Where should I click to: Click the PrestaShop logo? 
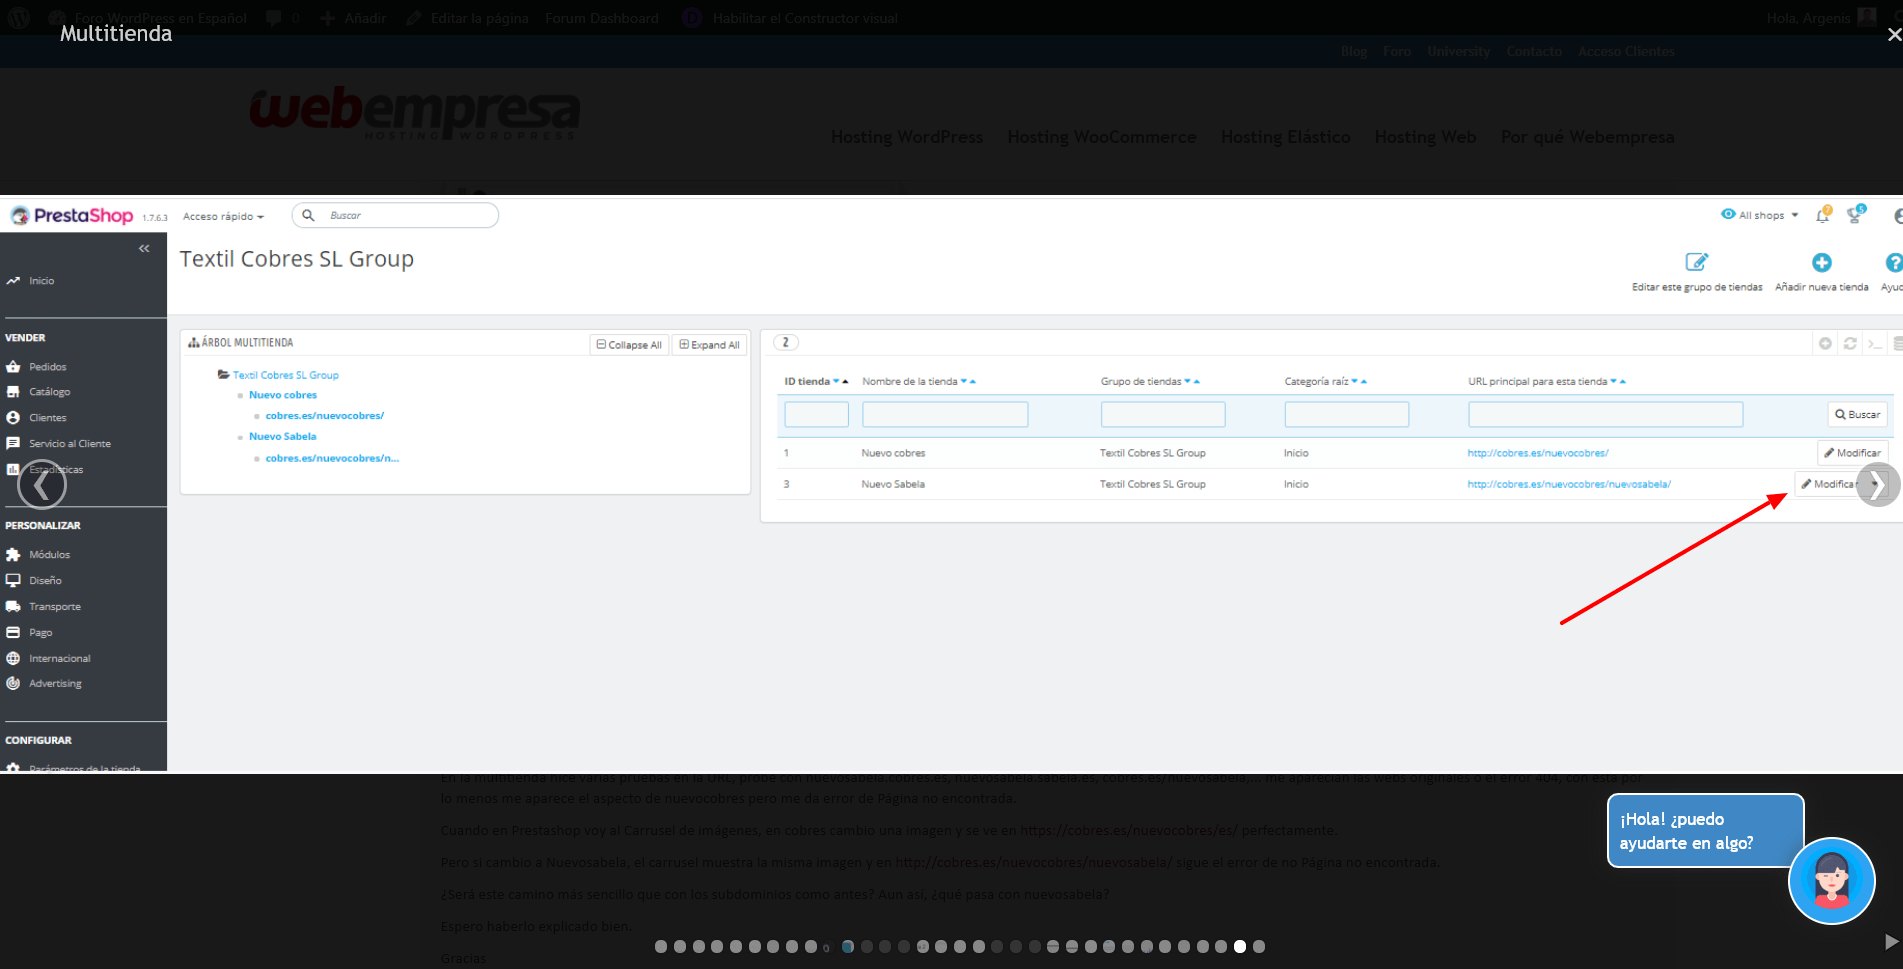point(72,216)
